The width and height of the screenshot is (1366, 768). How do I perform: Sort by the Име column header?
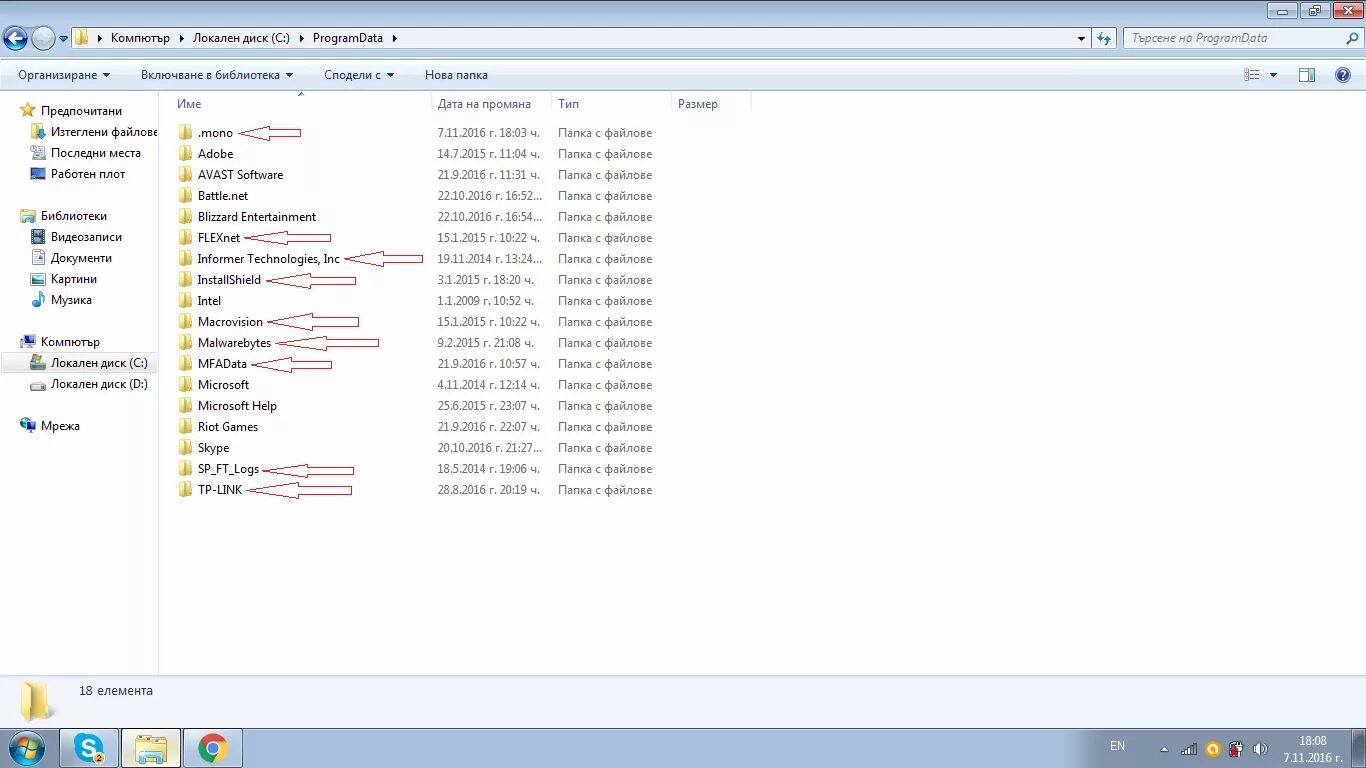coord(300,104)
